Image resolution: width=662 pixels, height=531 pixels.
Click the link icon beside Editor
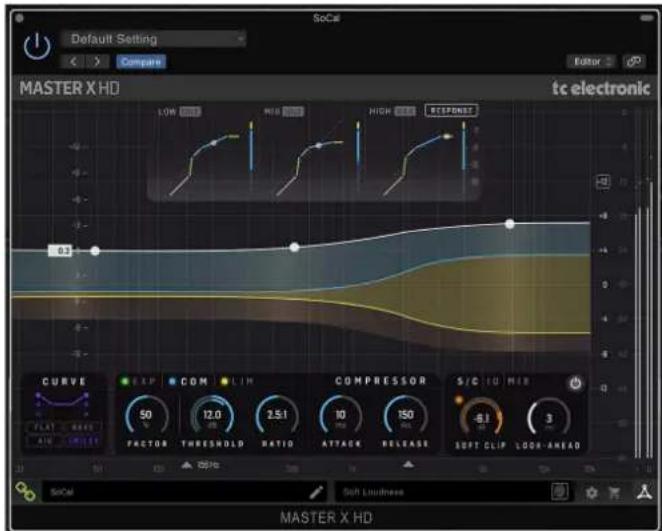[634, 62]
